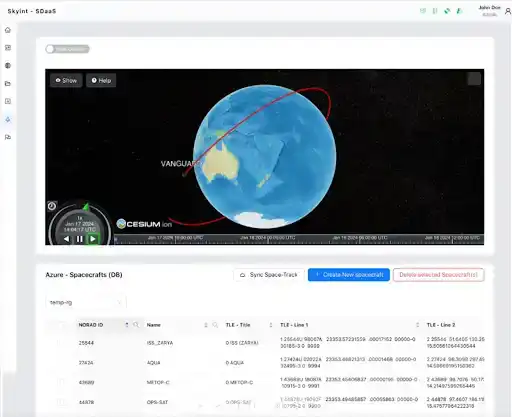
Task: Play the Cesium animation in reverse
Action: click(x=67, y=239)
